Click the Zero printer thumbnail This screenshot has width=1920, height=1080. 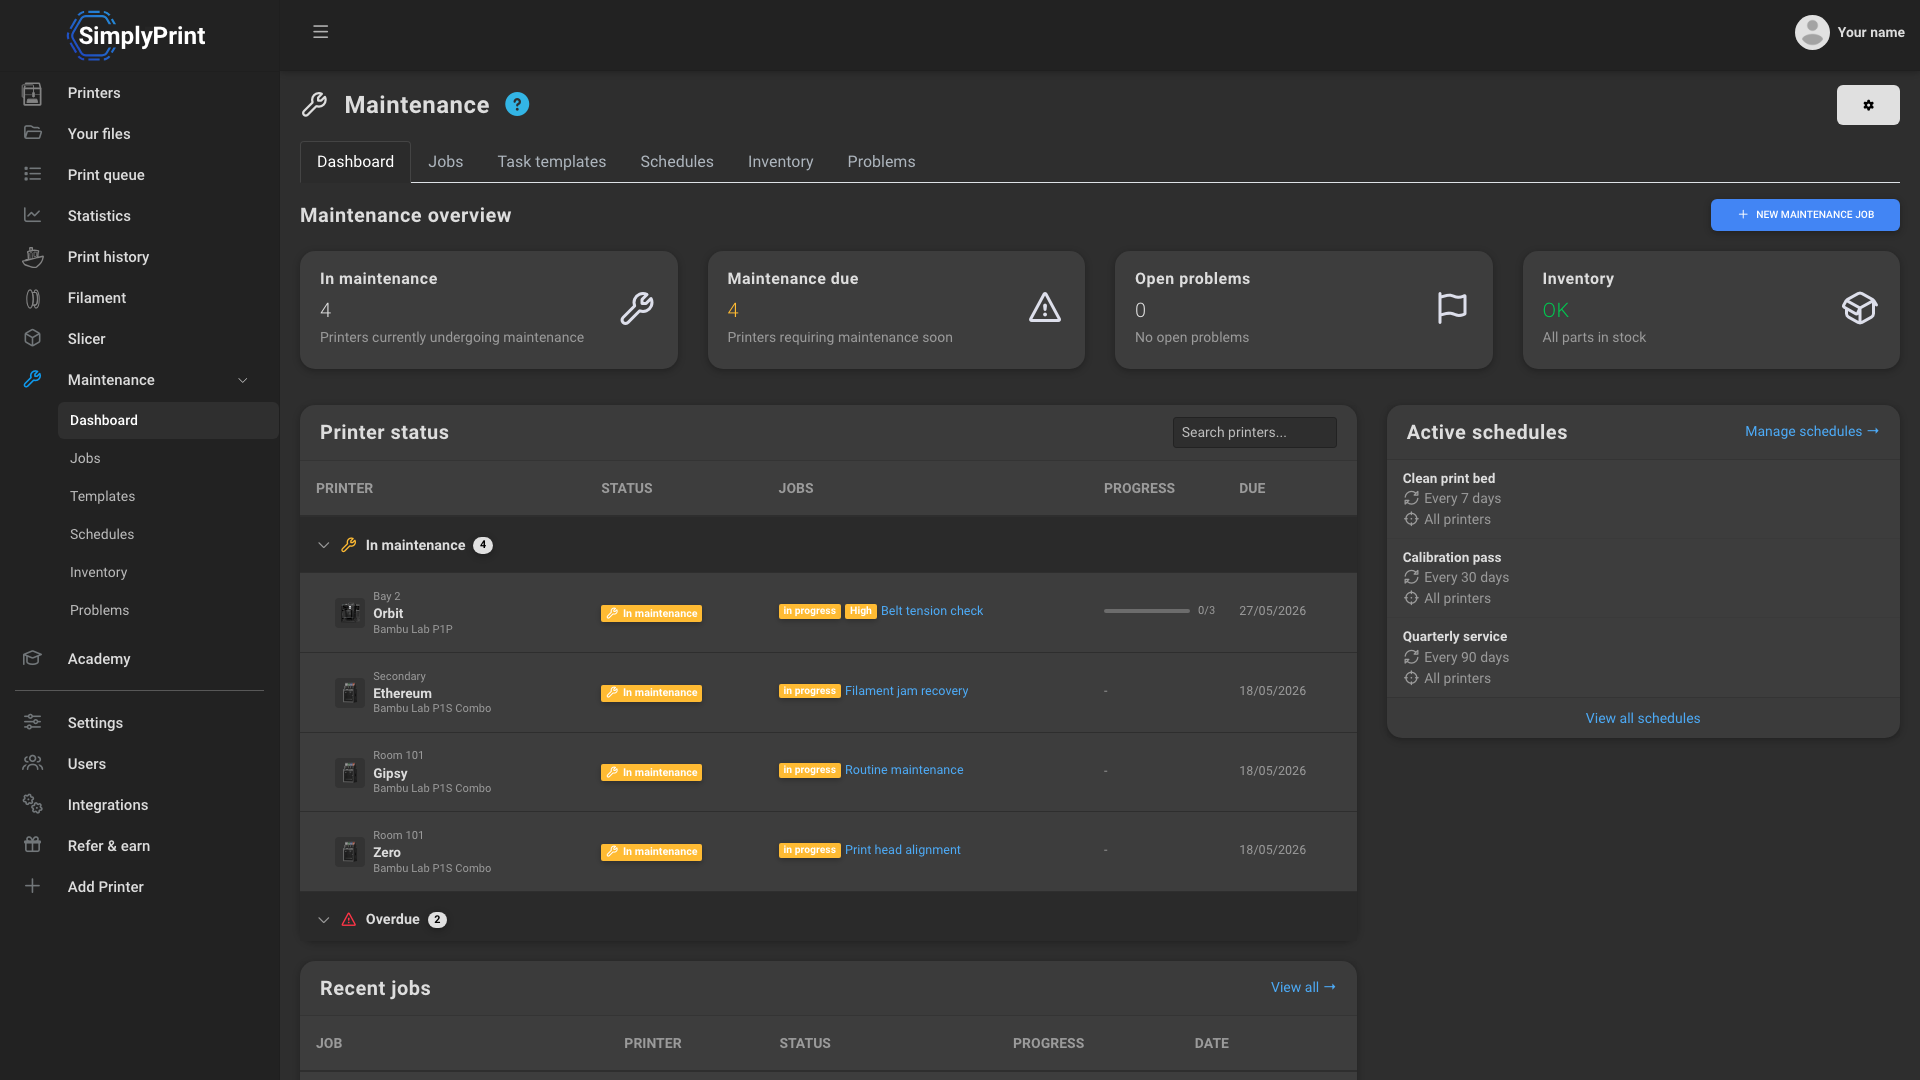coord(349,851)
